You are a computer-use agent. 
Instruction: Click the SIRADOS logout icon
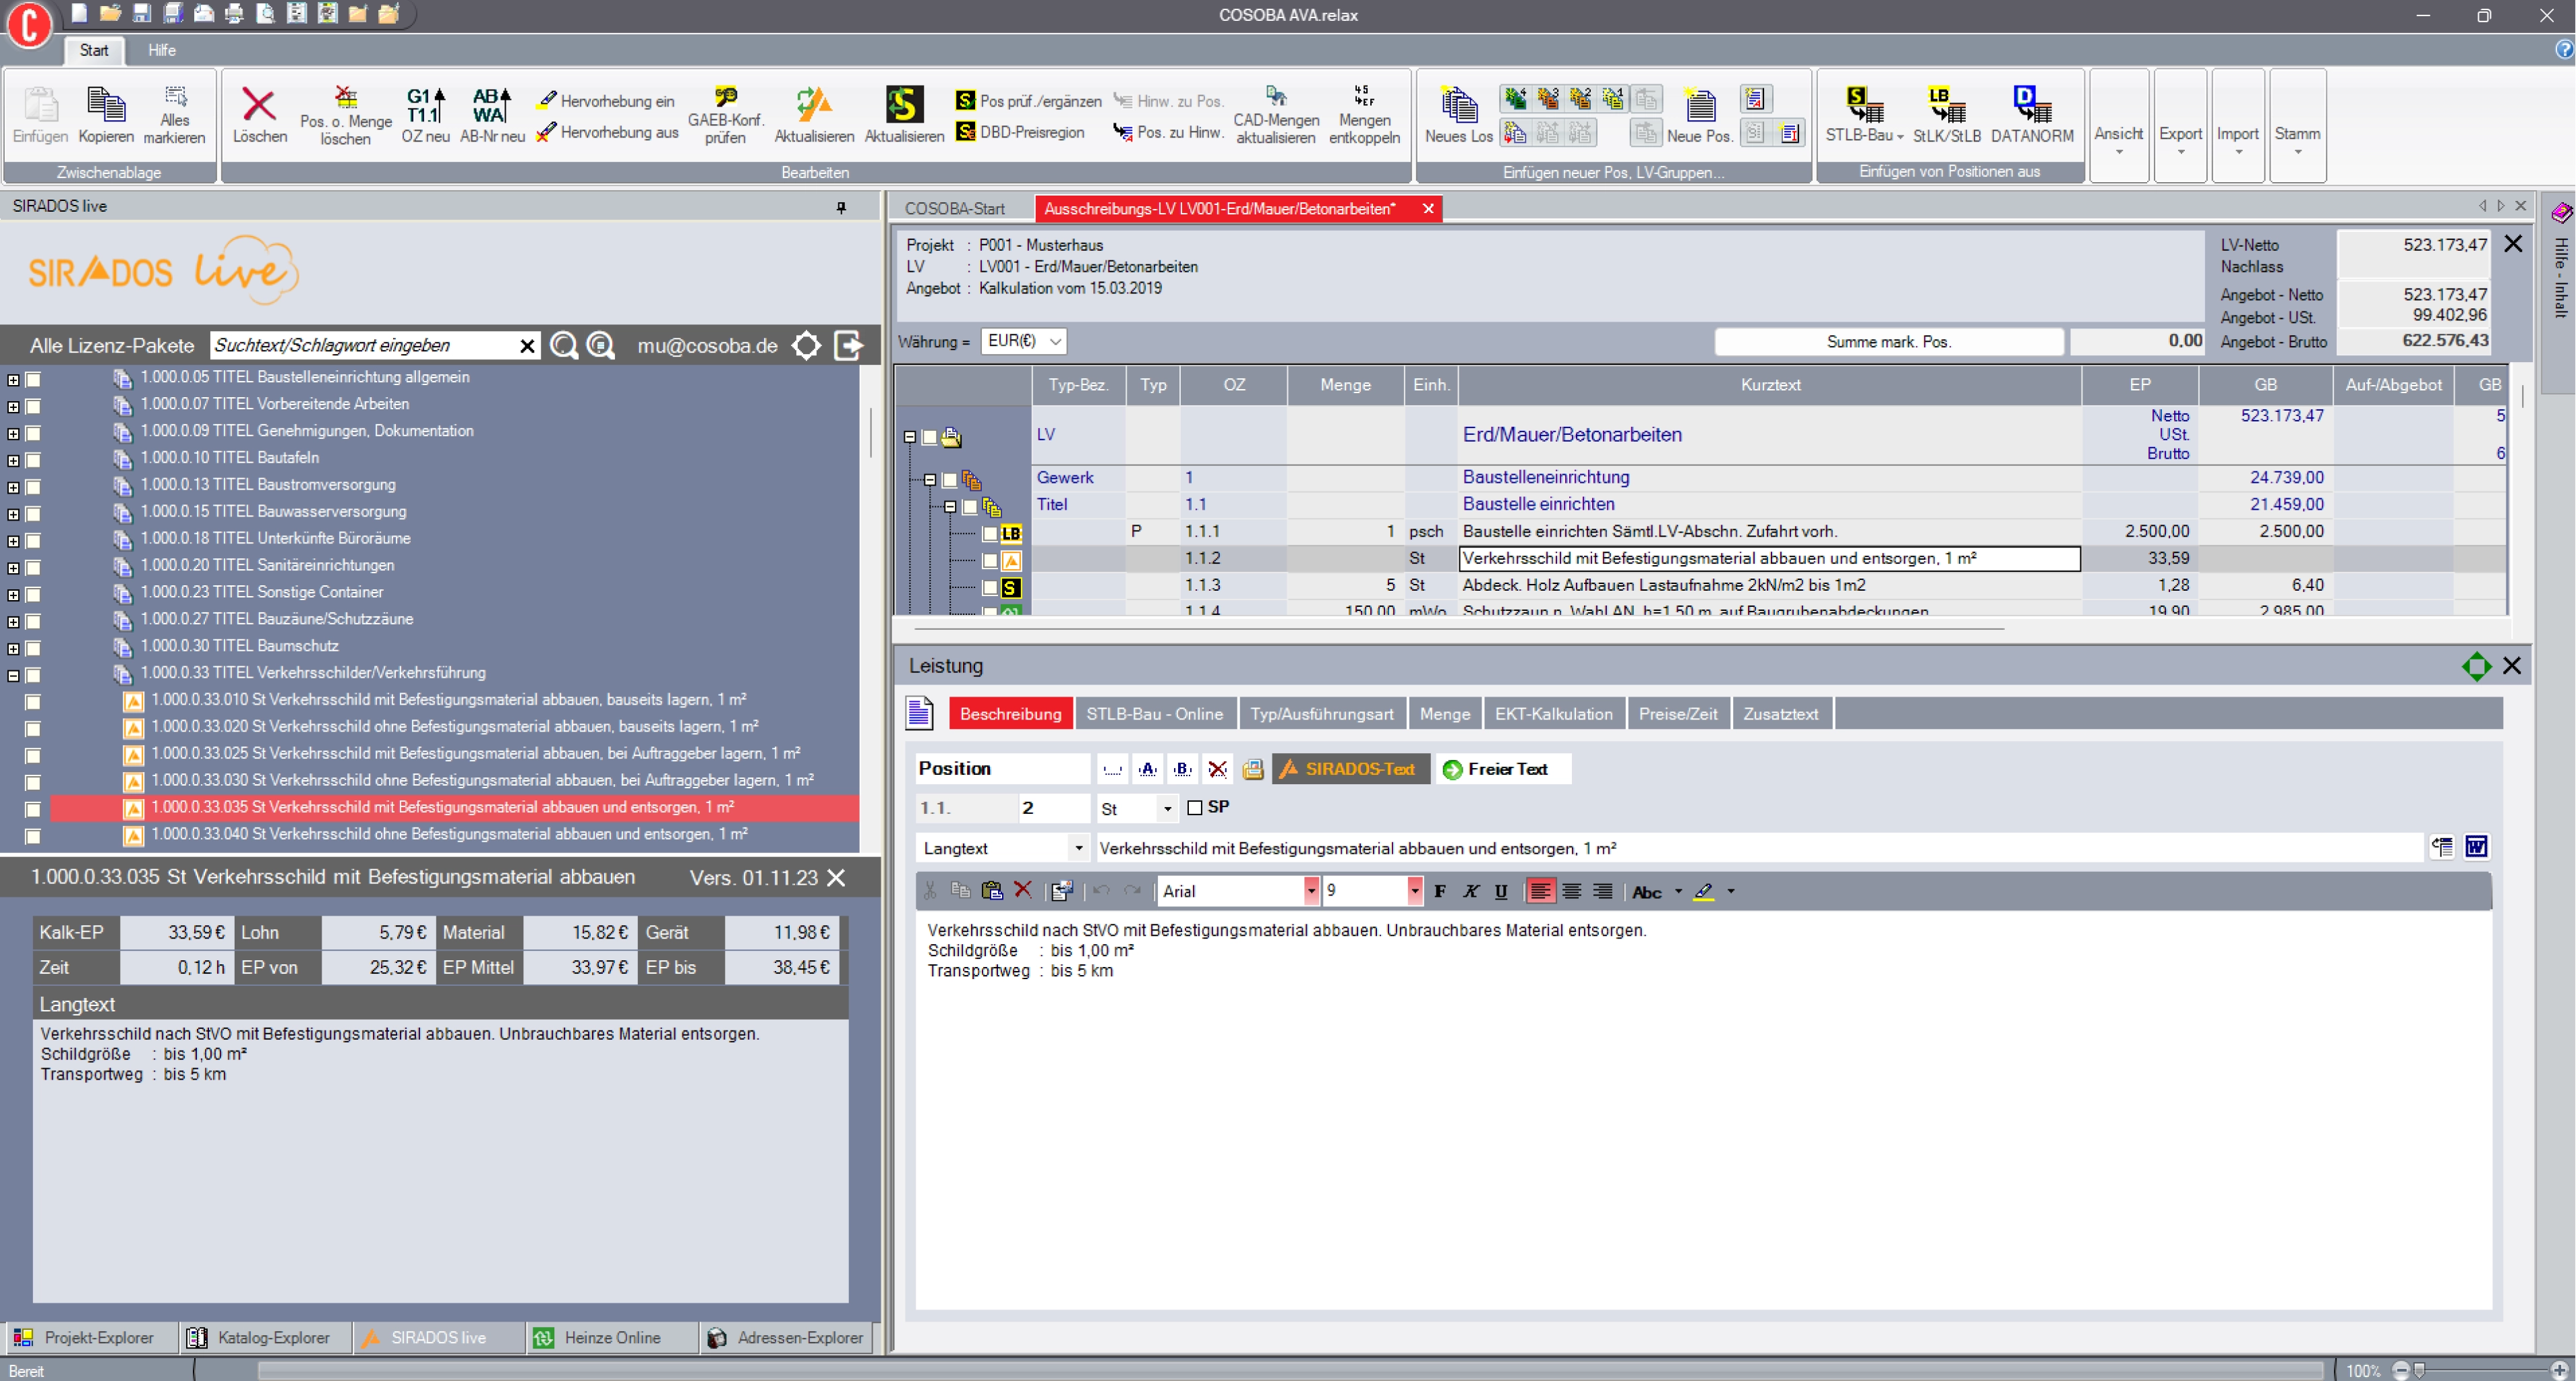848,346
